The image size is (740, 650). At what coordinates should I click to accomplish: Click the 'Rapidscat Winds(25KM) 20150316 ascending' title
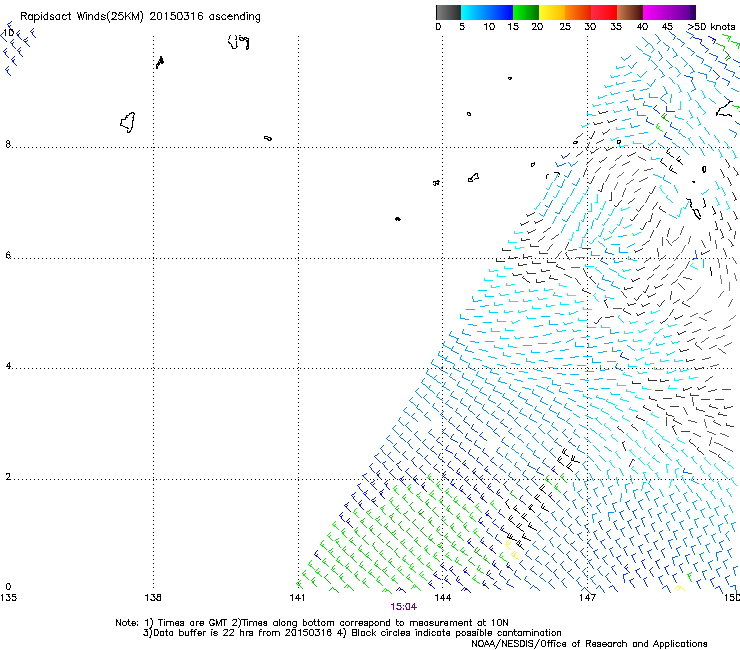tap(140, 17)
